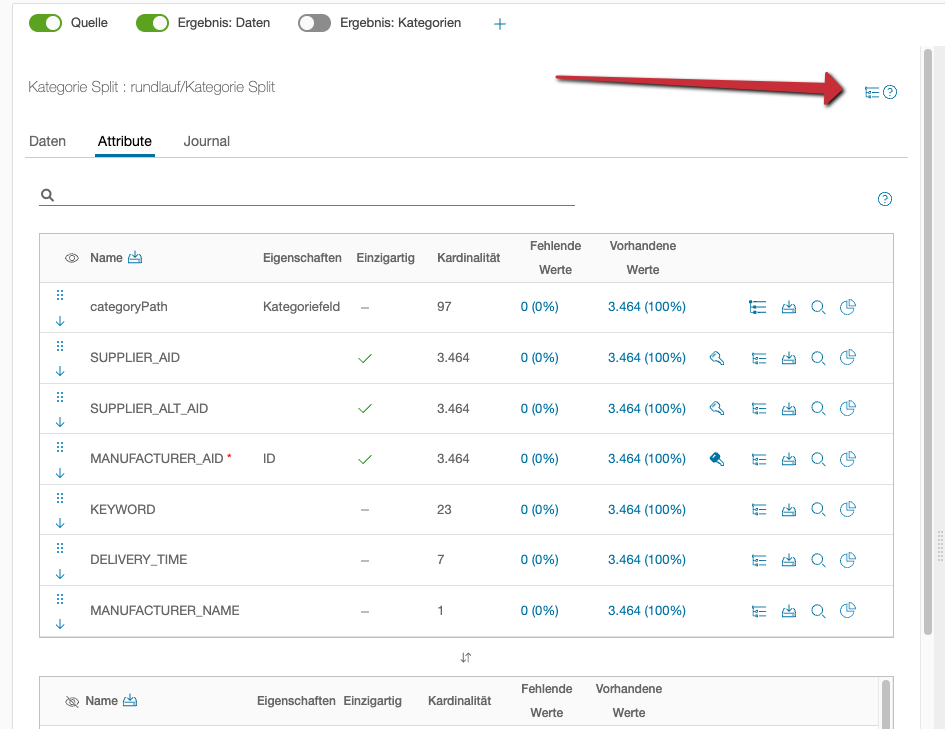Enable the Ergebnis: Kategorien switch
Screen dimensions: 945x729
click(314, 23)
